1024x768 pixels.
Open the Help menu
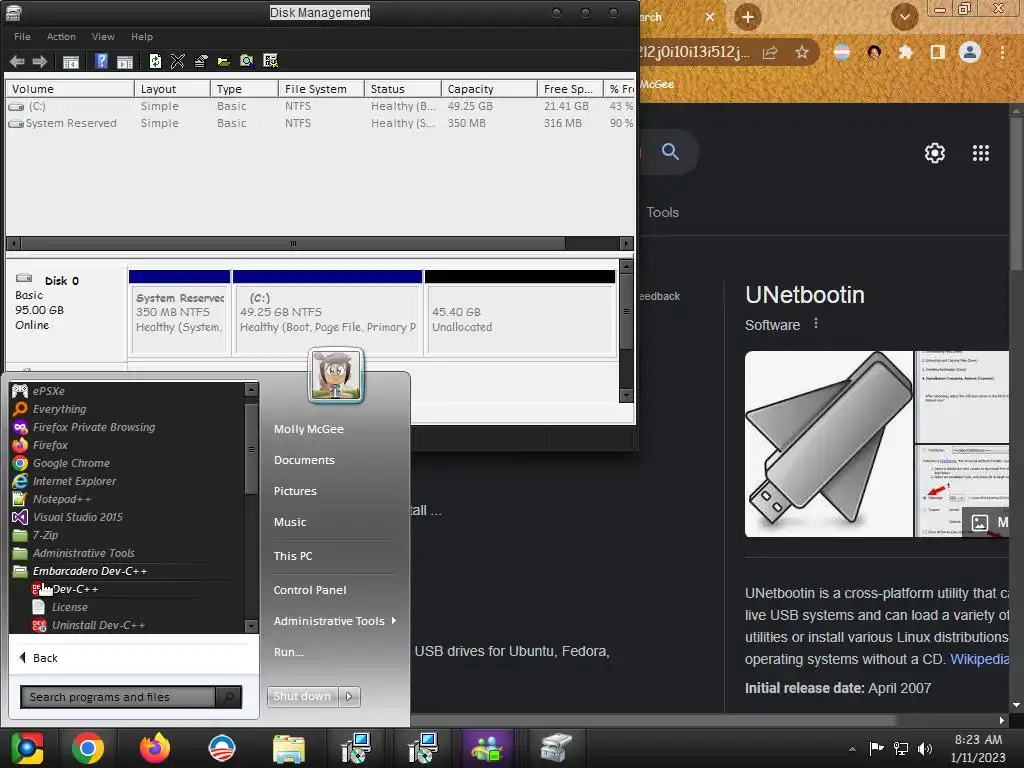142,37
